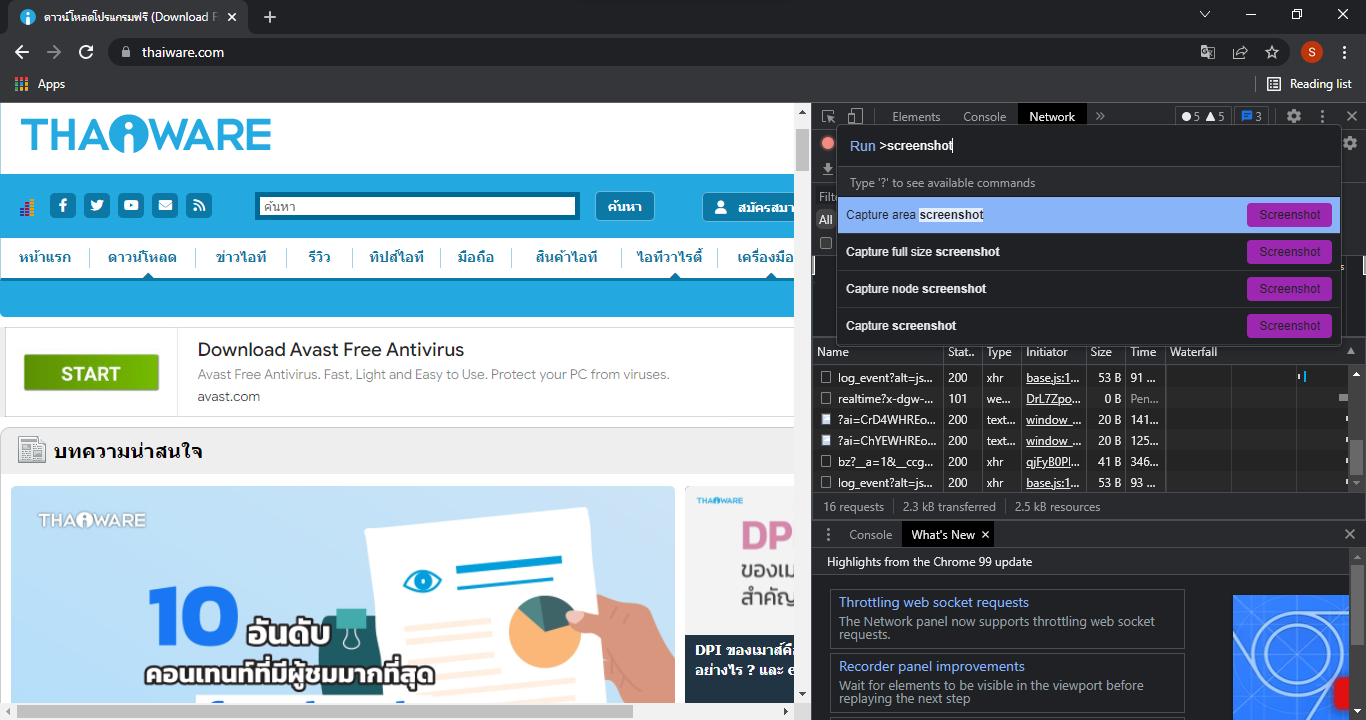Open the Apps bookmarks shortcut
Image resolution: width=1366 pixels, height=720 pixels.
click(40, 84)
